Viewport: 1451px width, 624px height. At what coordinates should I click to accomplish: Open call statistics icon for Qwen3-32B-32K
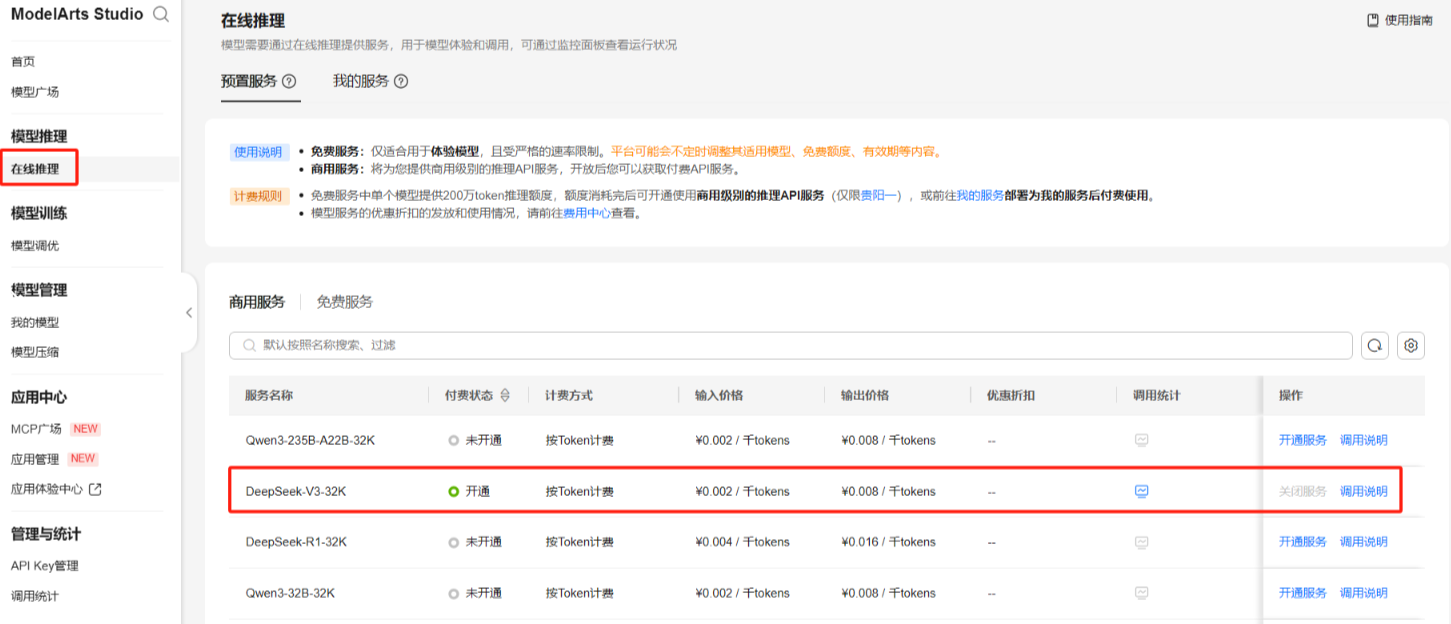pos(1141,593)
